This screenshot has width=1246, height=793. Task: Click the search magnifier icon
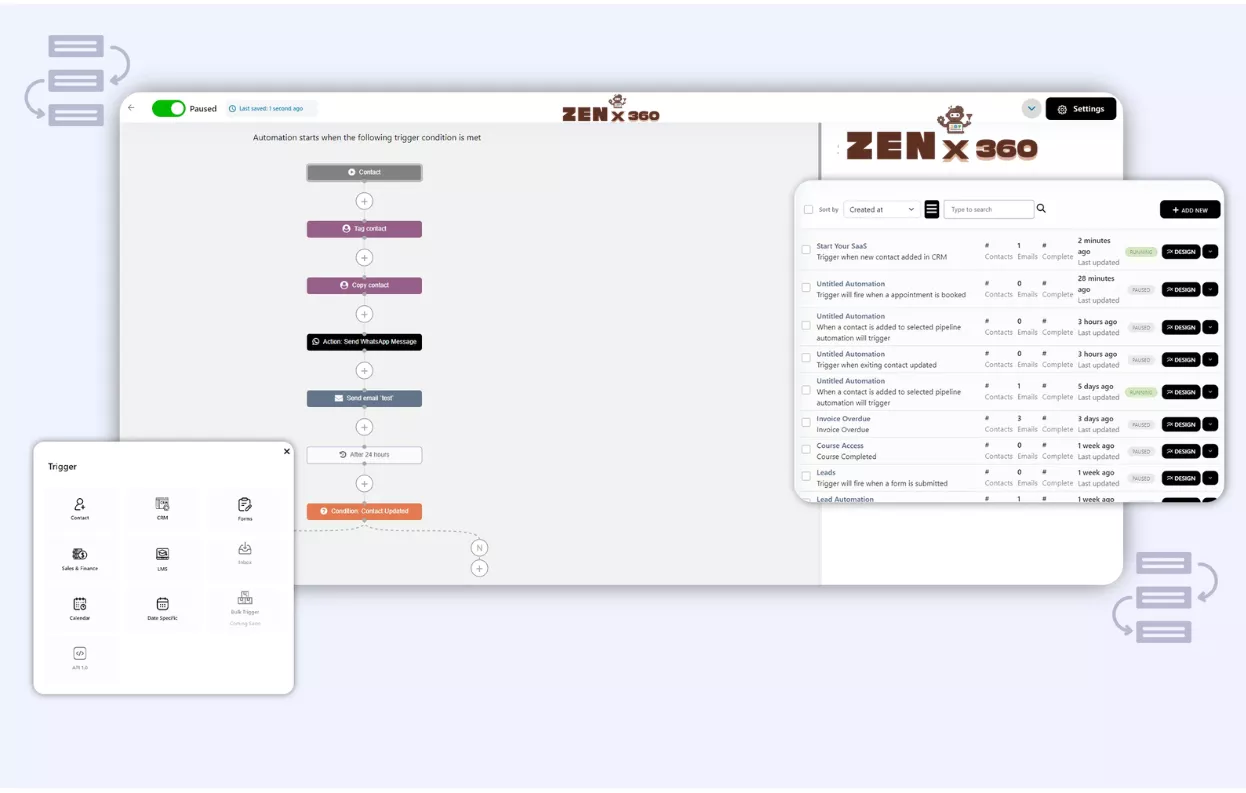tap(1041, 209)
